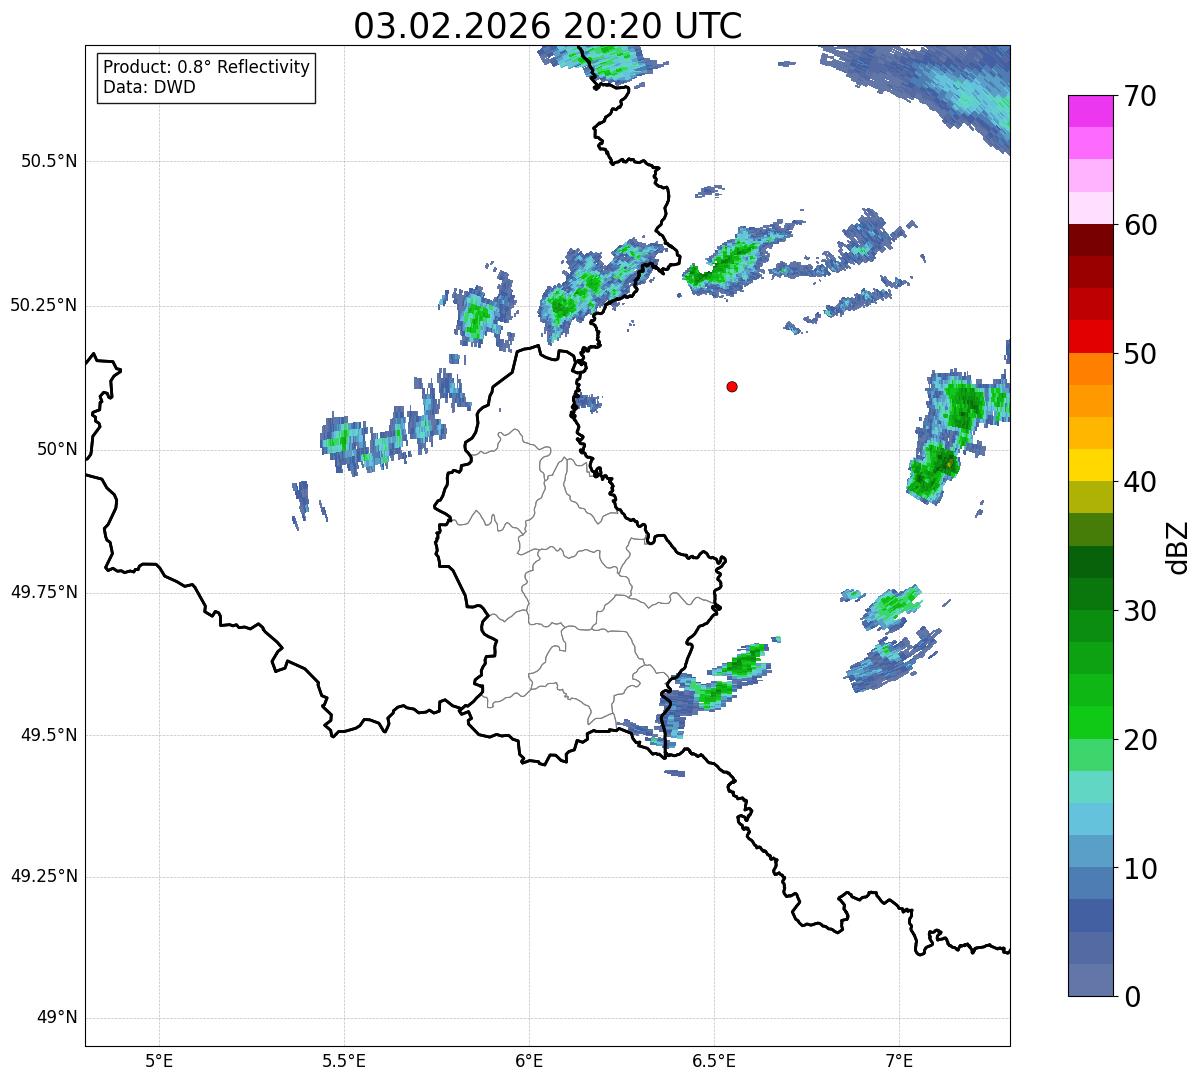The width and height of the screenshot is (1202, 1081).
Task: Click the dark maroon colorbar segment below 60
Action: click(x=1091, y=240)
